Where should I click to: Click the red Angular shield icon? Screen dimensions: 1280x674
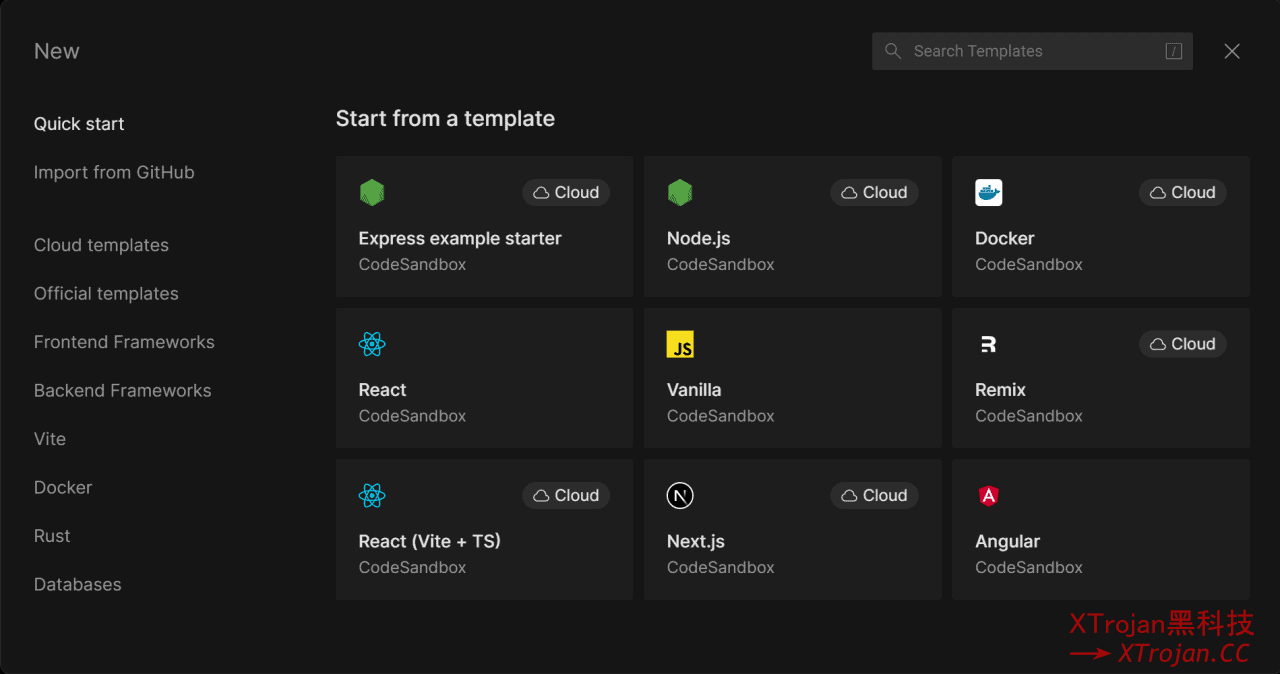pyautogui.click(x=988, y=496)
